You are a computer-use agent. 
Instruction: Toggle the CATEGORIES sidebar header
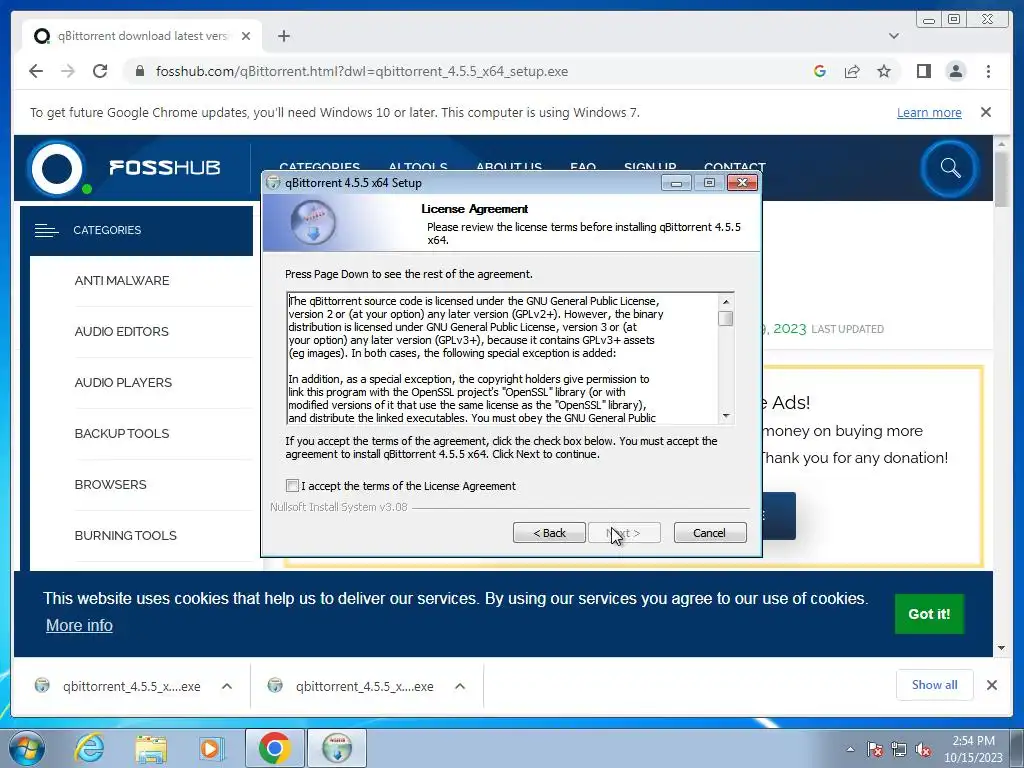[x=136, y=231]
